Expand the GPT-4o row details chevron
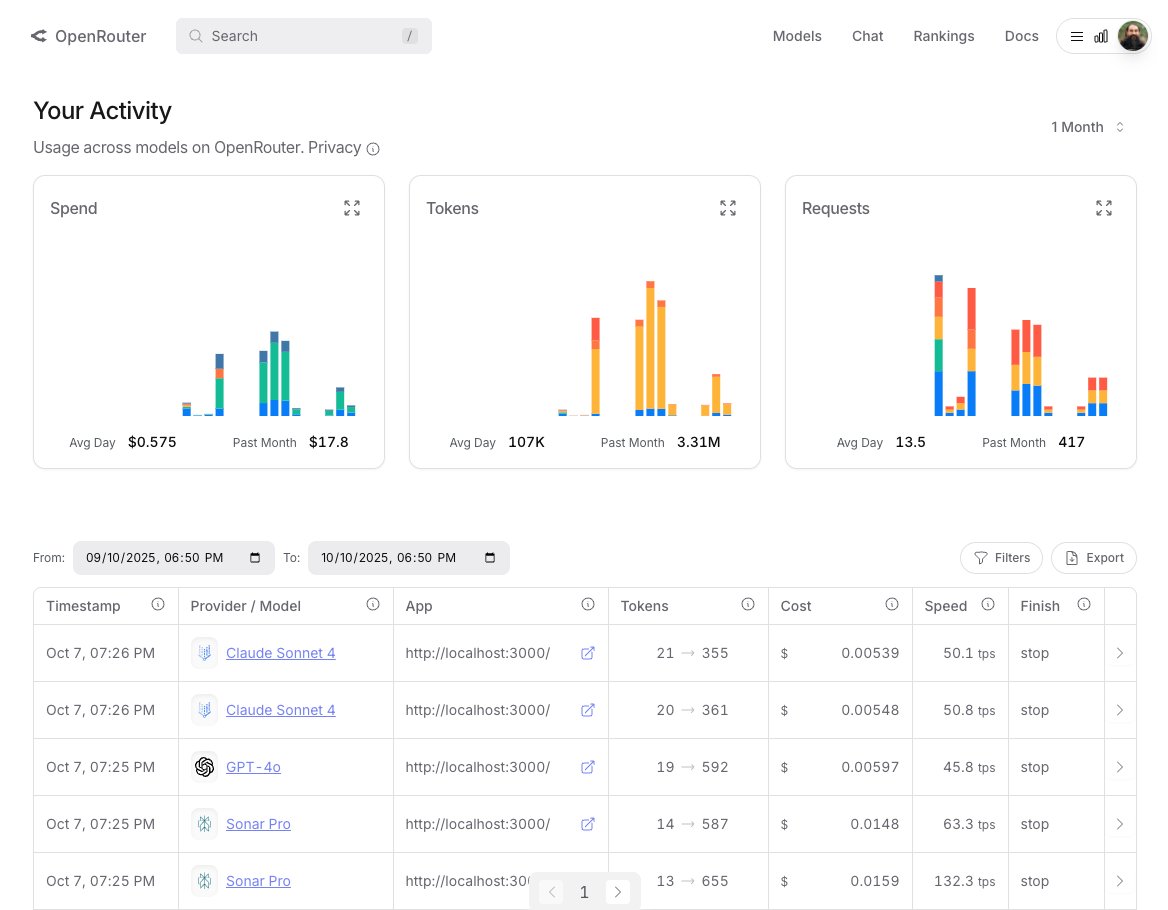This screenshot has width=1168, height=910. click(1119, 767)
